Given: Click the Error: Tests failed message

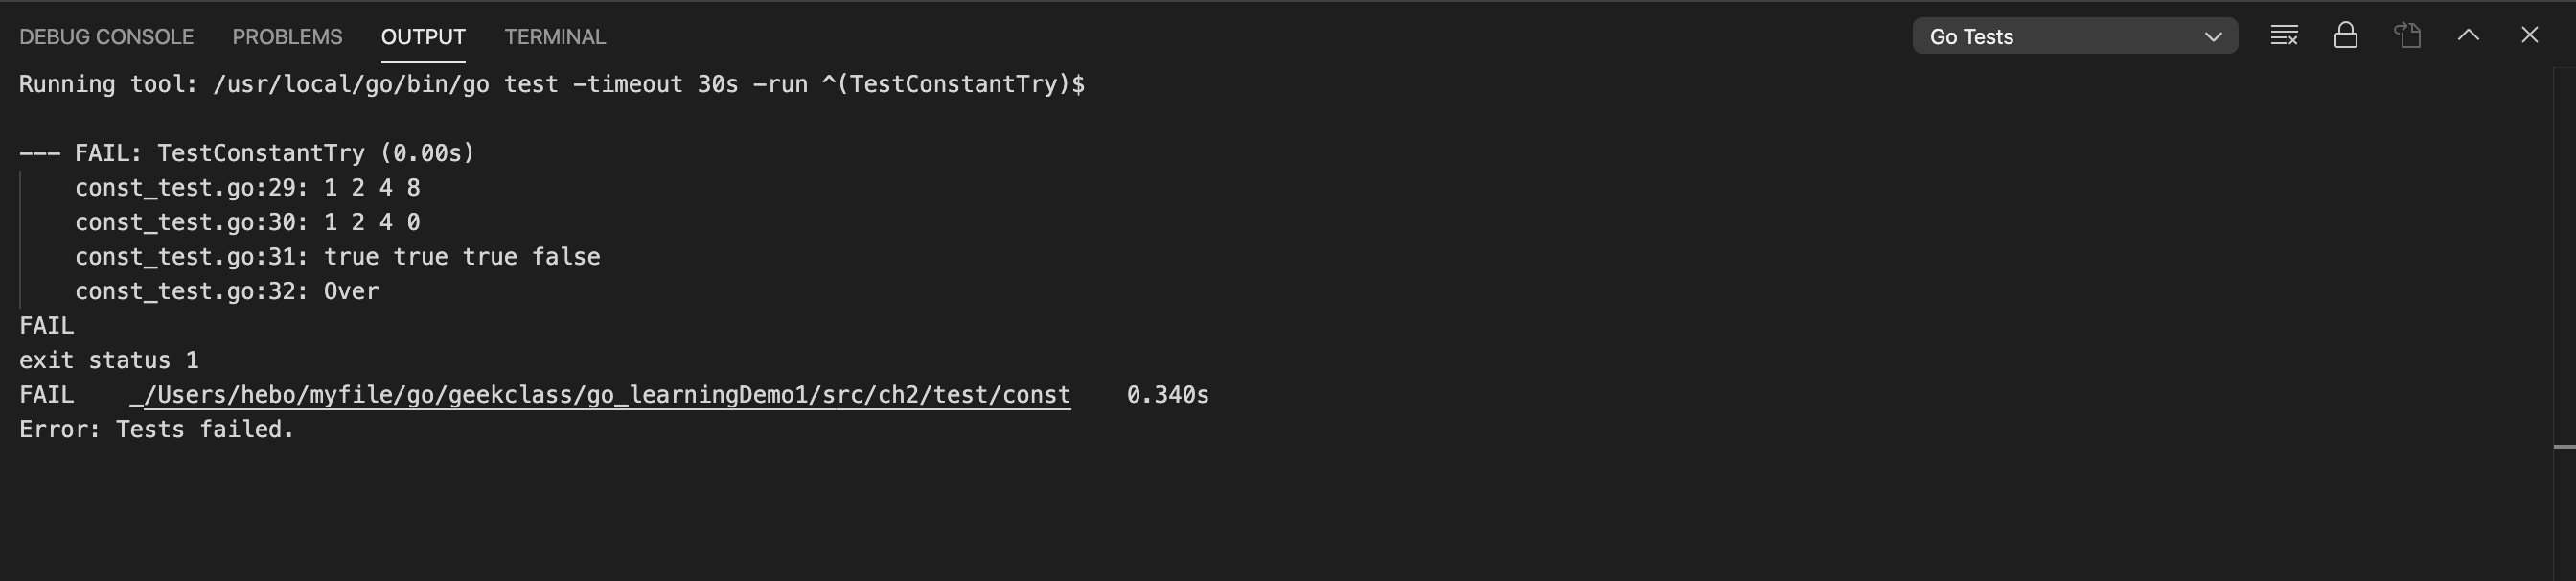Looking at the screenshot, I should [x=157, y=429].
